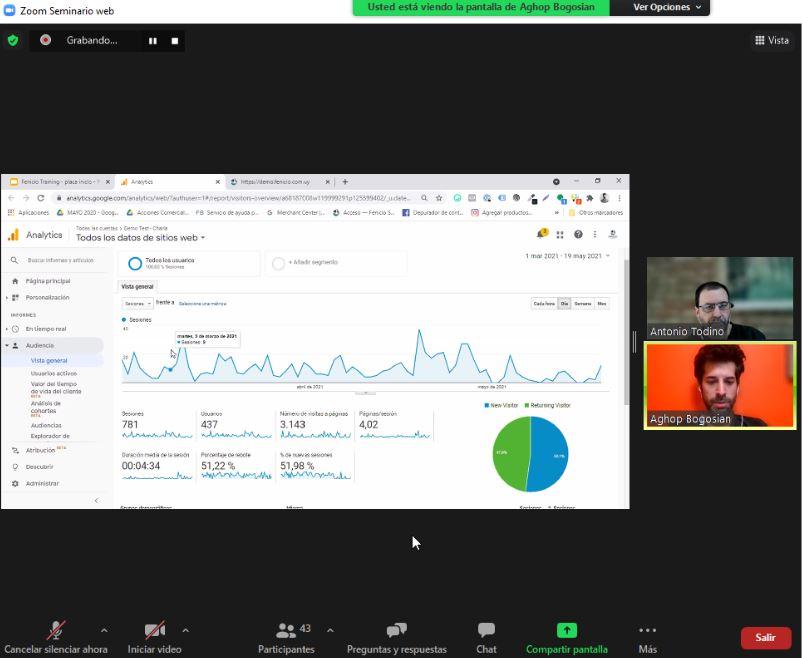Image resolution: width=802 pixels, height=658 pixels.
Task: Select Aghop Bogosian's video thumbnail
Action: pyautogui.click(x=719, y=385)
